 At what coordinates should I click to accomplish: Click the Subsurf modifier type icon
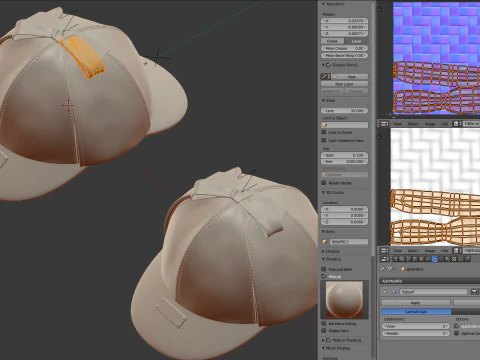pos(394,292)
